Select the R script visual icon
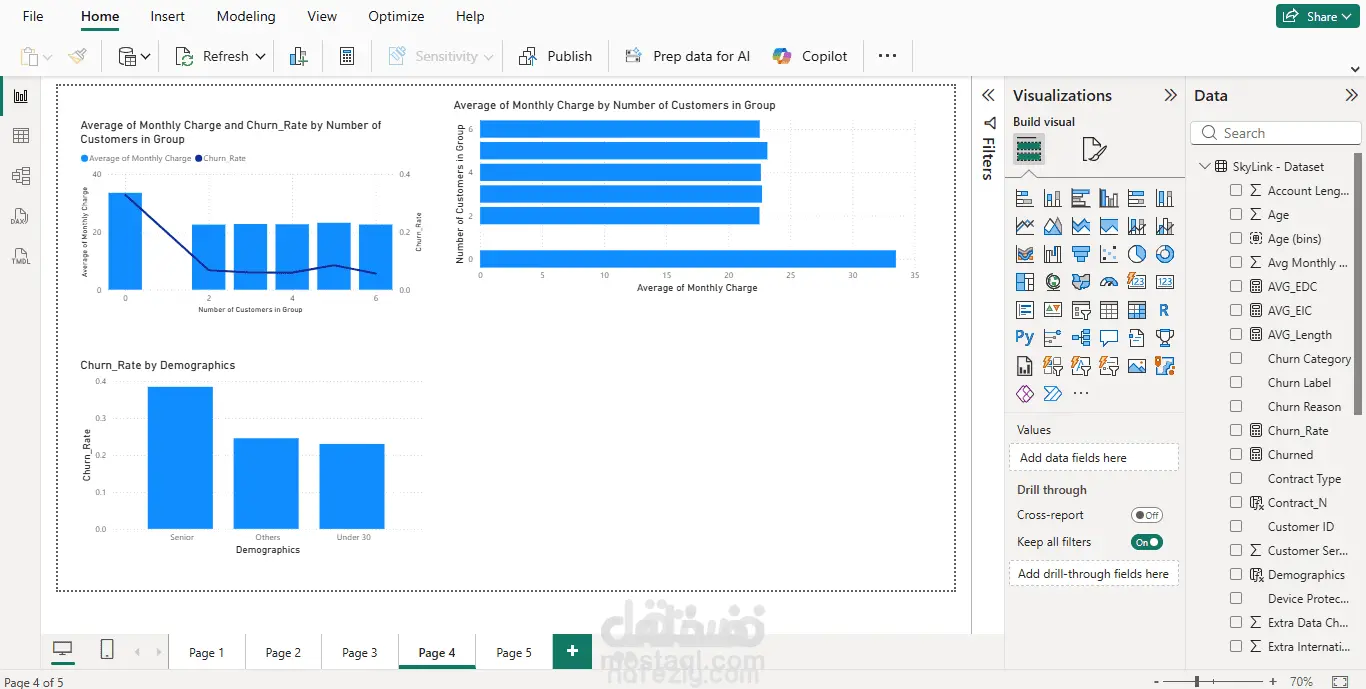This screenshot has height=689, width=1366. click(1164, 310)
